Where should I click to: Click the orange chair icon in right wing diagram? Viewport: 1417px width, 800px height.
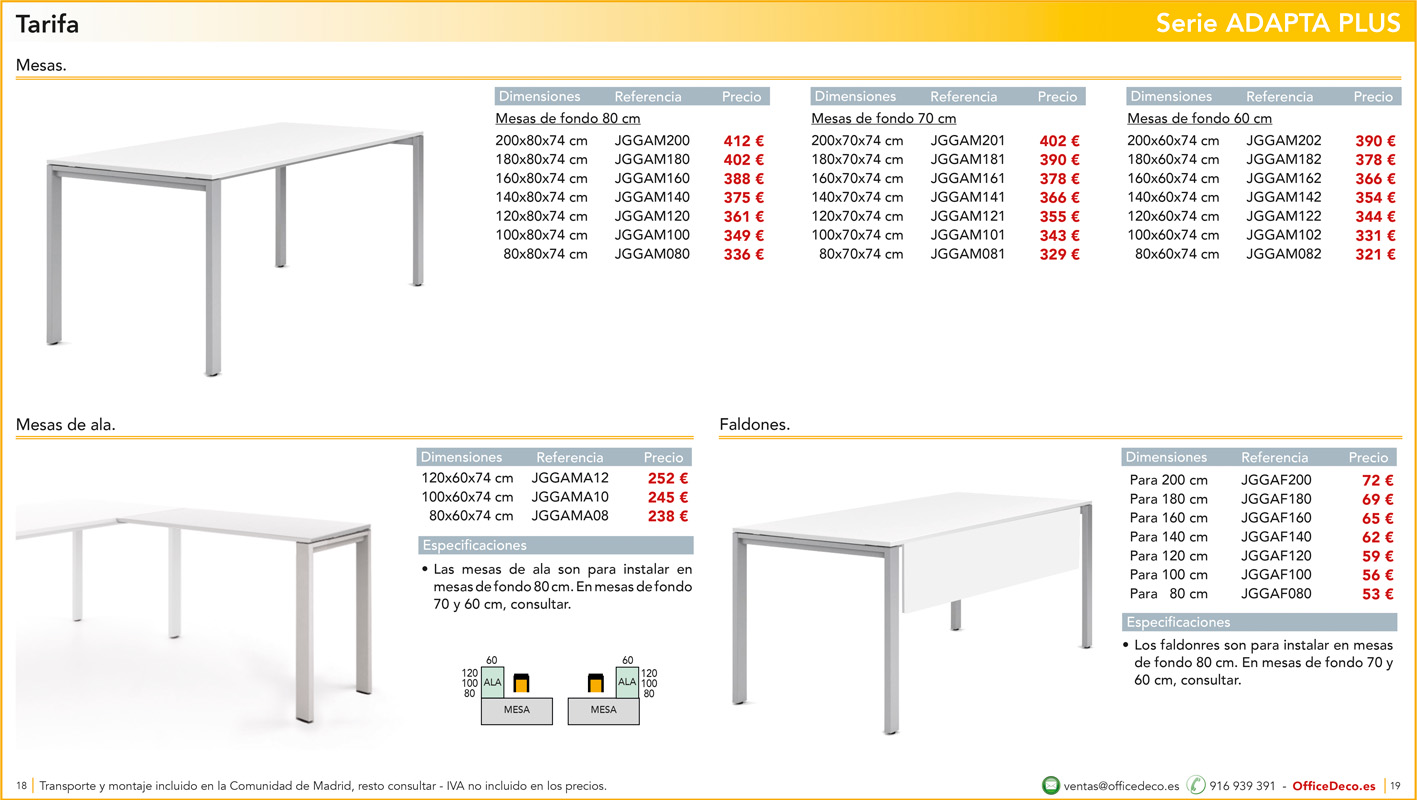coord(597,683)
